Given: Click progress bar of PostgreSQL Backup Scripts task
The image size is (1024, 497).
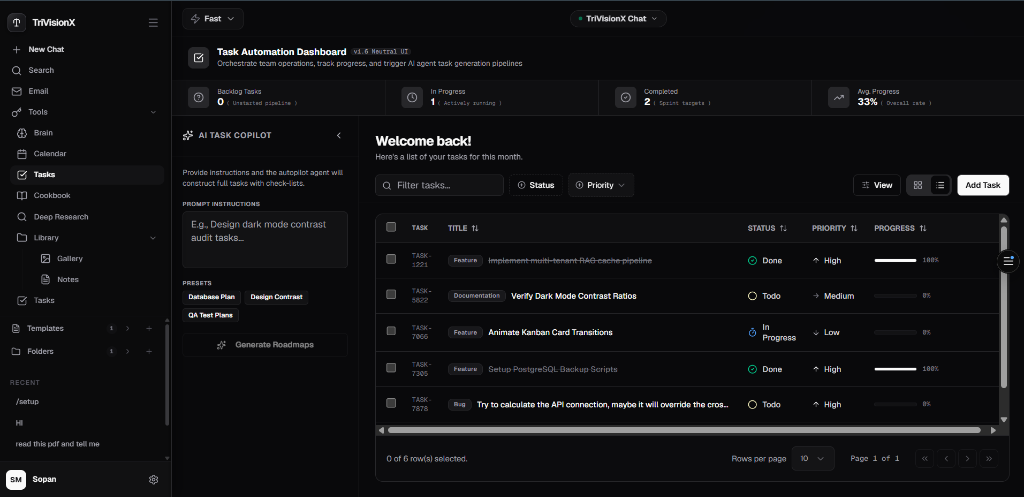Looking at the screenshot, I should (895, 369).
